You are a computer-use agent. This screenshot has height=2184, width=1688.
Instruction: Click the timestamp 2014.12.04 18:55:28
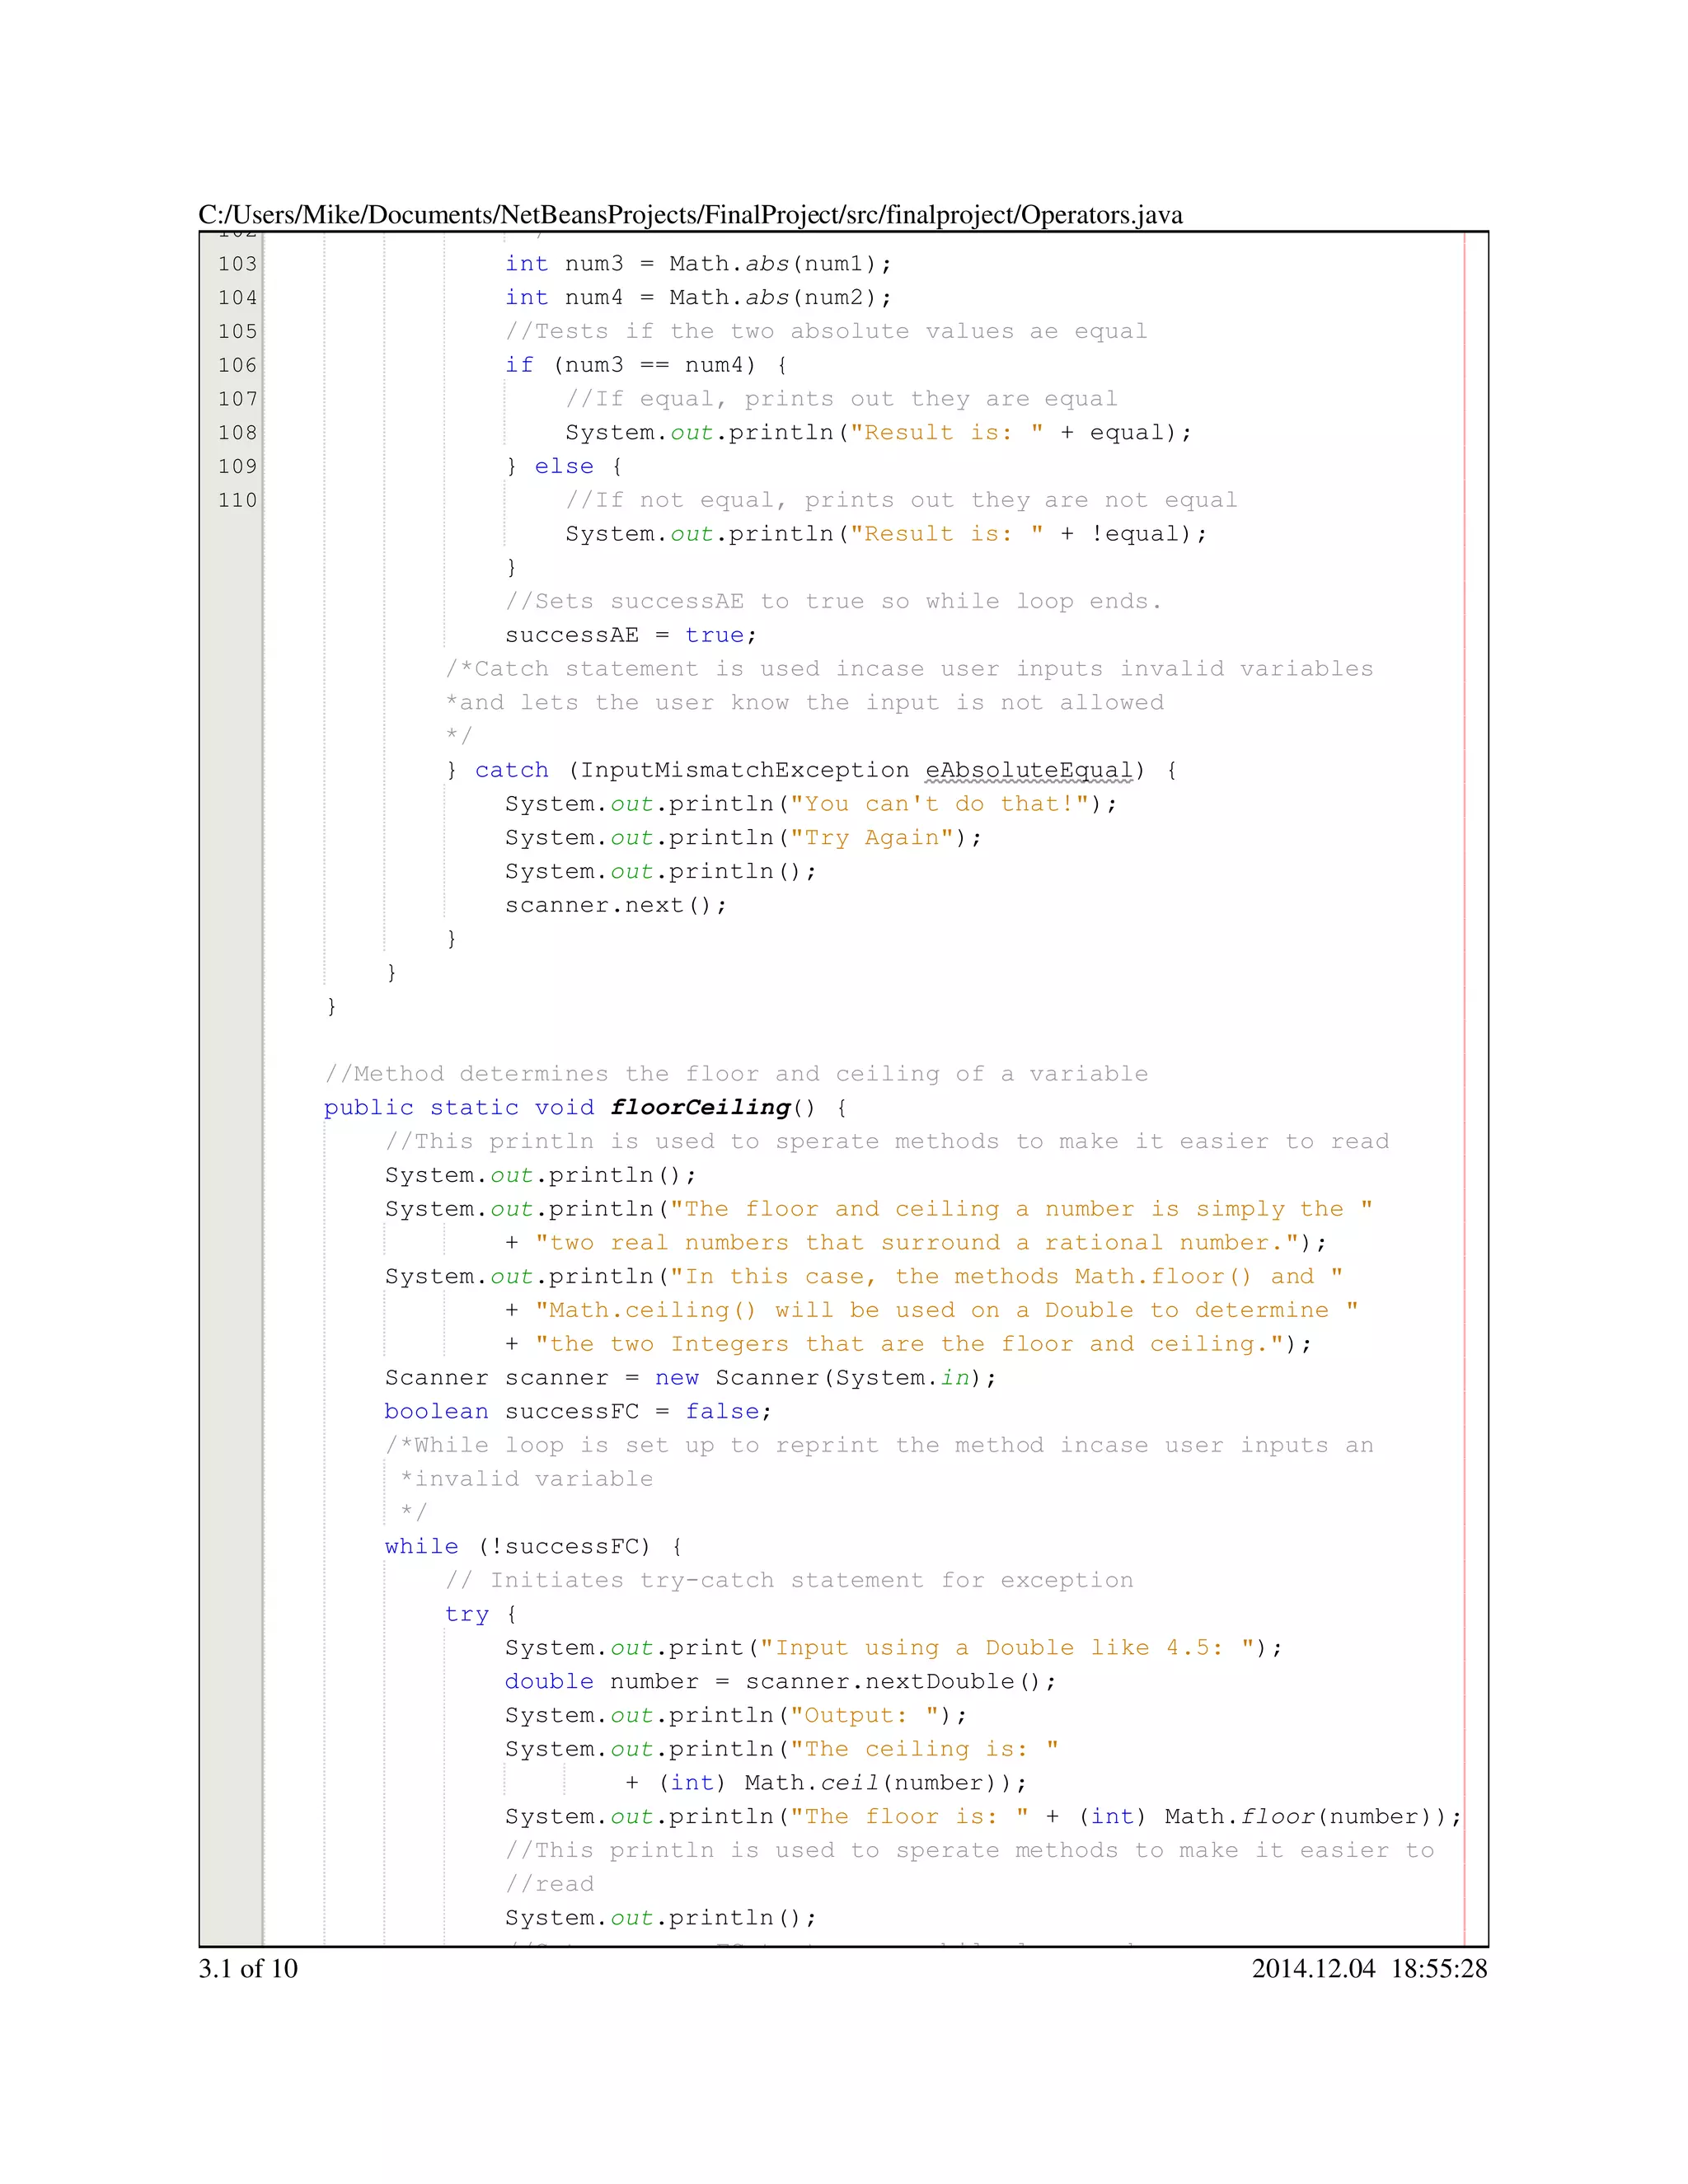pos(1369,1969)
